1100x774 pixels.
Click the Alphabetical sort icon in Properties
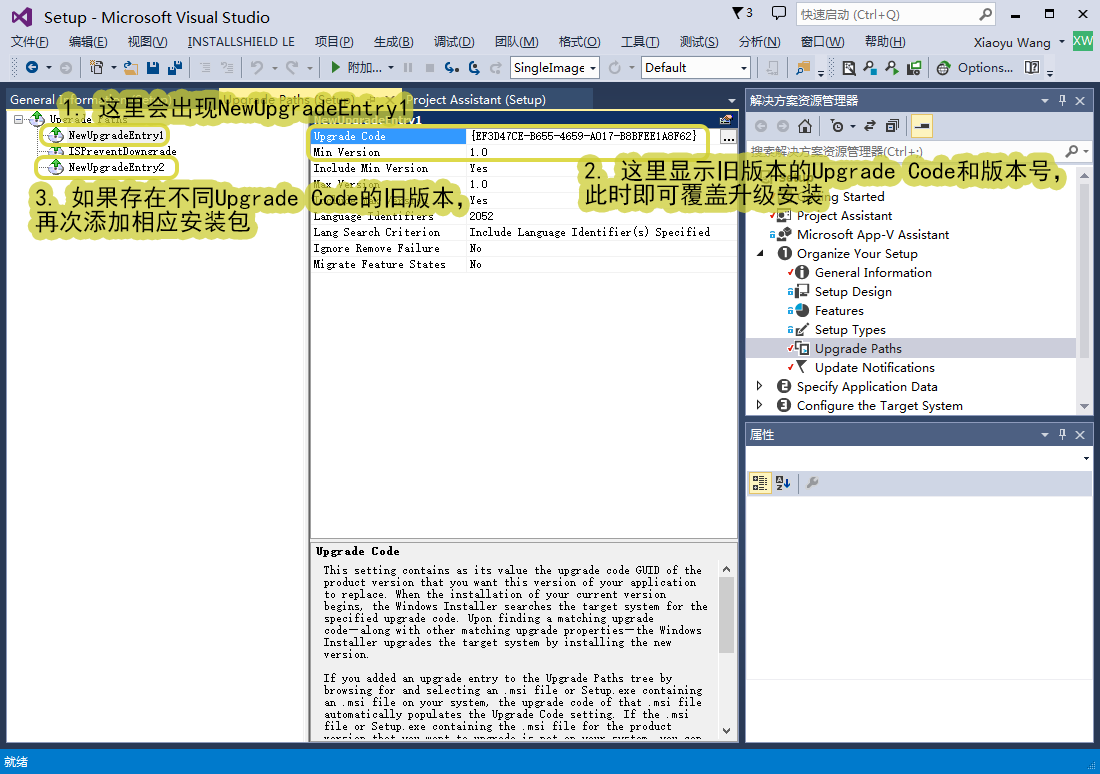783,483
